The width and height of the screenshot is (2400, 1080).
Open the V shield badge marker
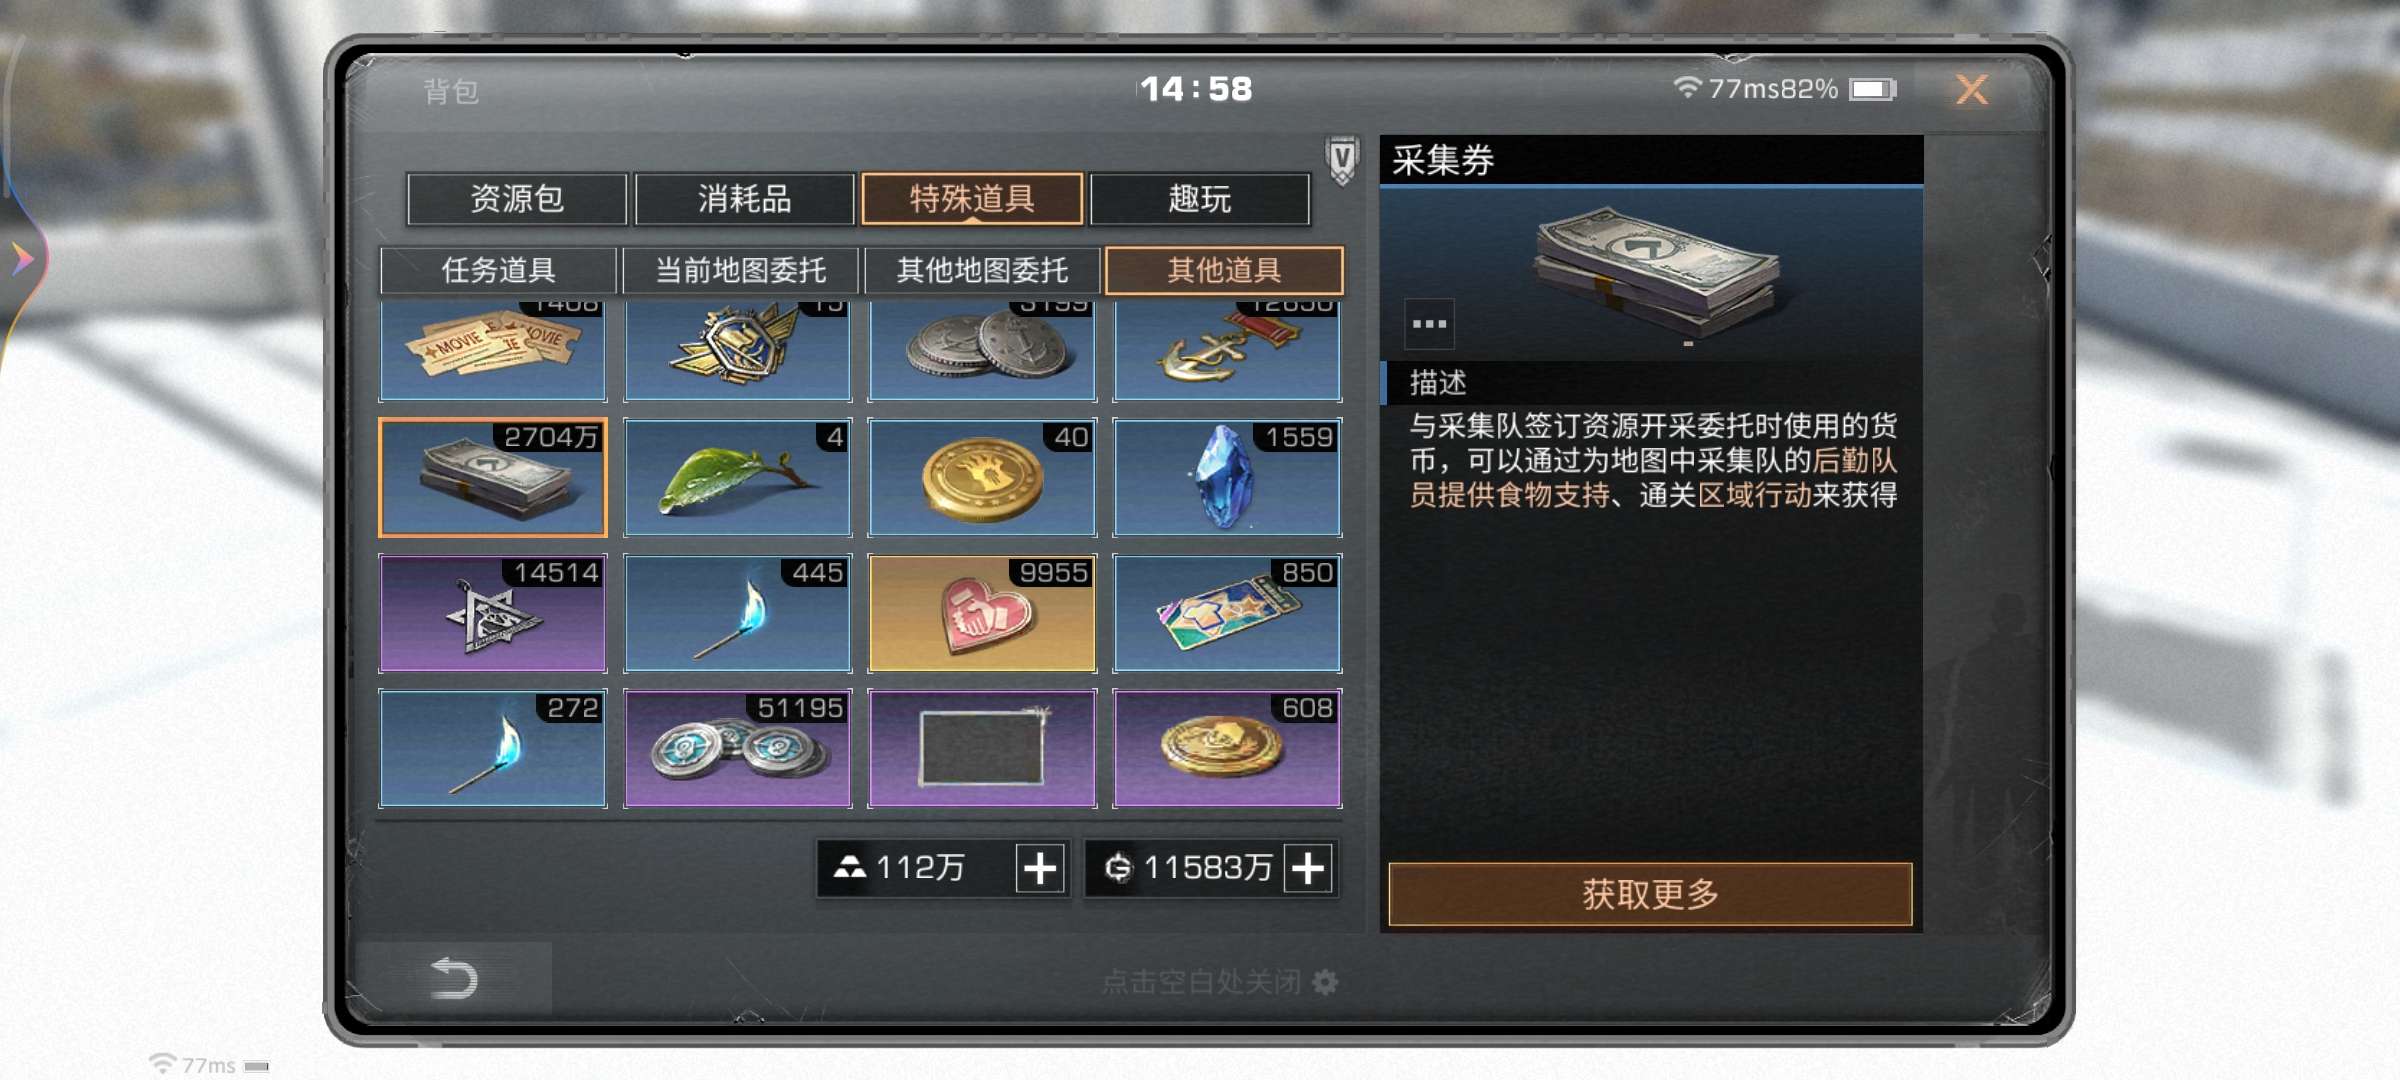1342,160
